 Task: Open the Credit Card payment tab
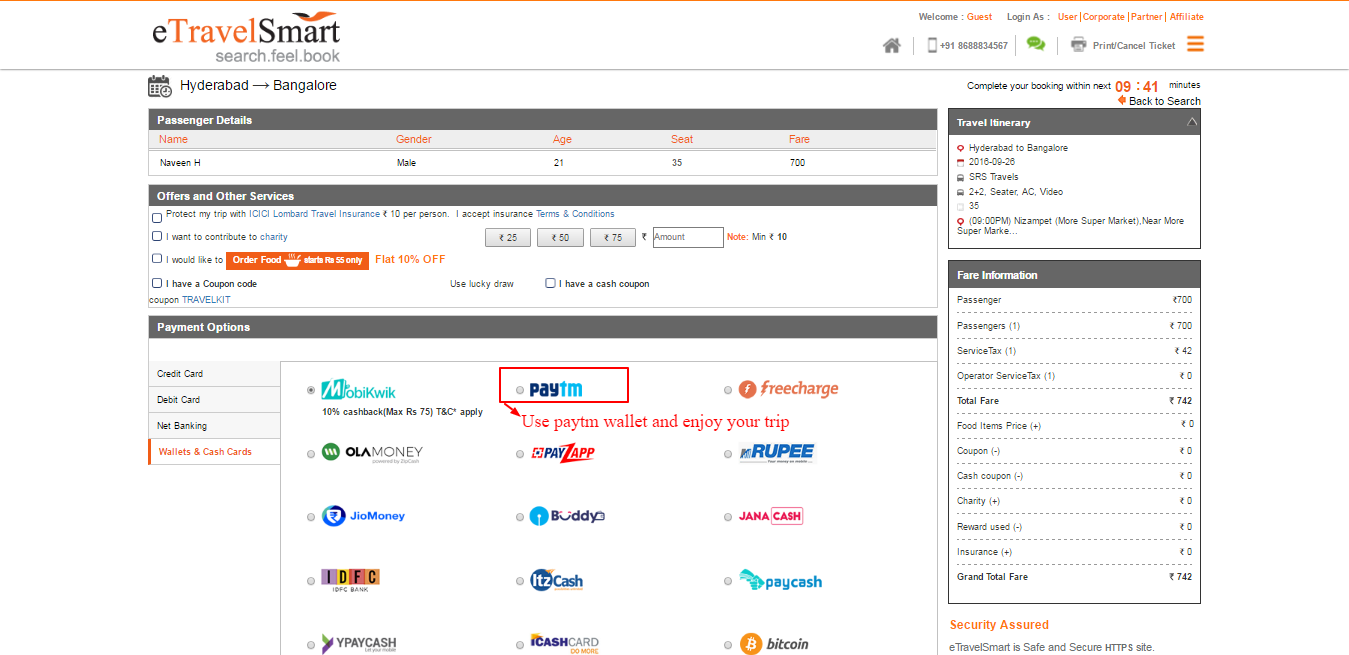pyautogui.click(x=214, y=374)
